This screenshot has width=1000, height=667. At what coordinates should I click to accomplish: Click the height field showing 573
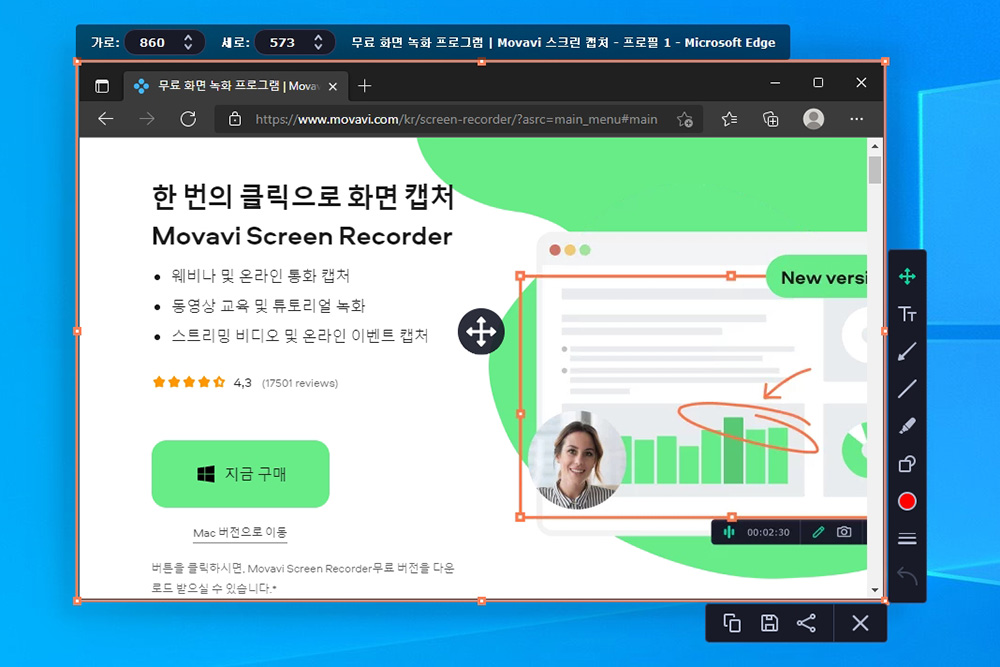[x=283, y=42]
